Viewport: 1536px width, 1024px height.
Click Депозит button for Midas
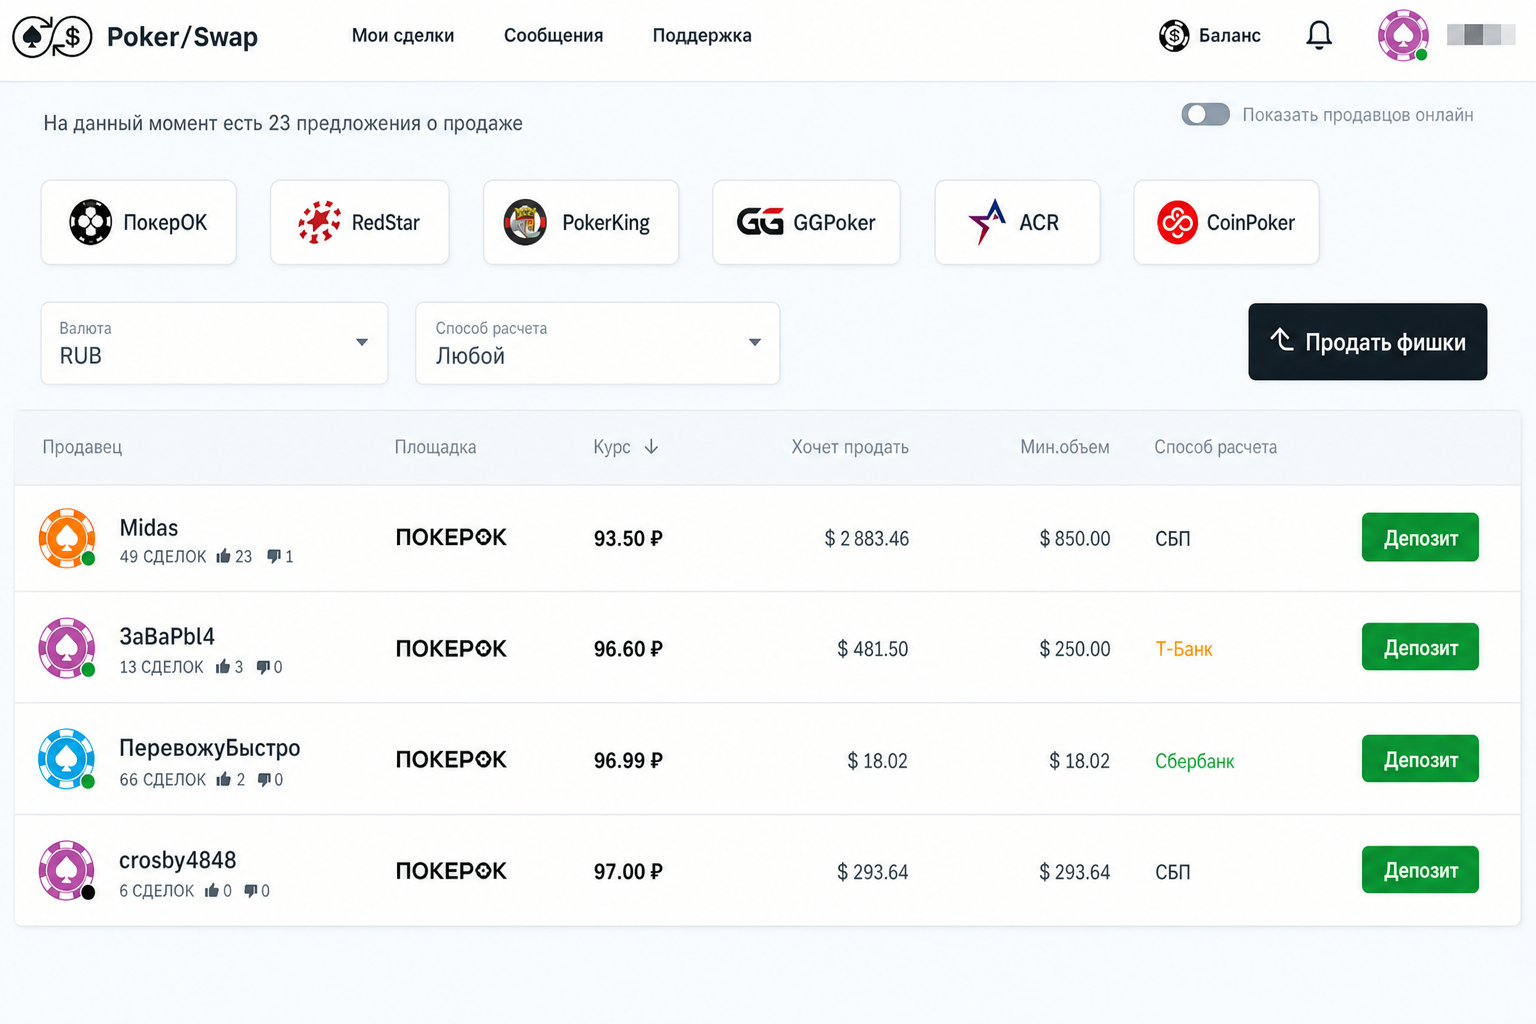pos(1420,538)
